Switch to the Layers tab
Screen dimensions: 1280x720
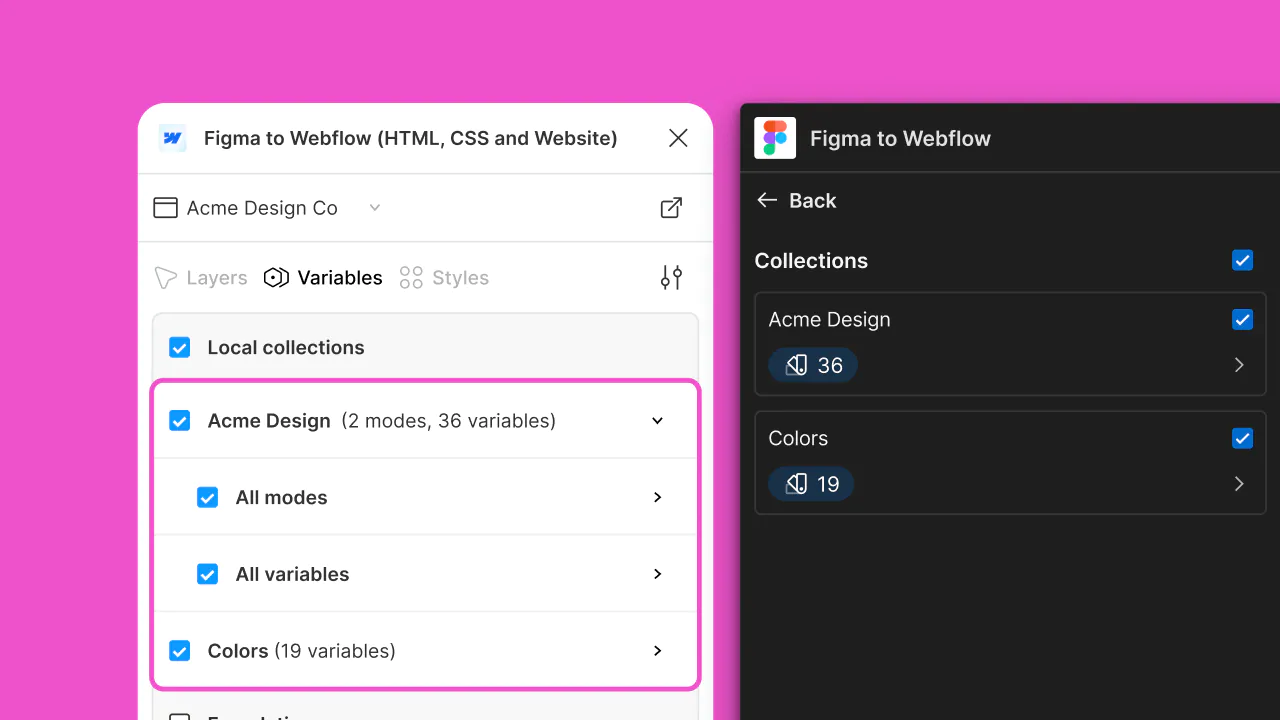coord(201,278)
